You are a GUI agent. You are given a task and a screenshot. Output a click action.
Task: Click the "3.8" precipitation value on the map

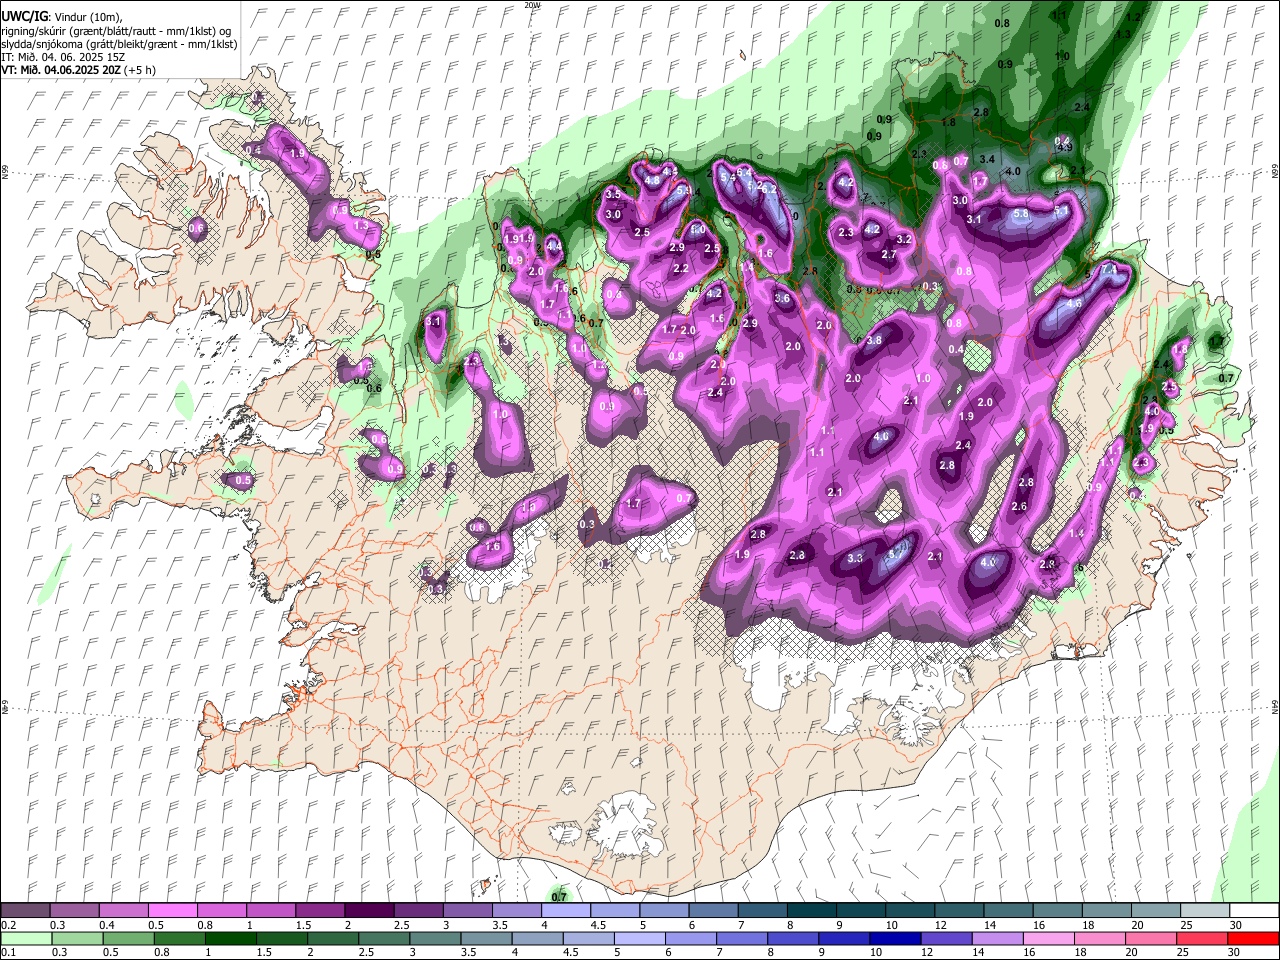(874, 340)
